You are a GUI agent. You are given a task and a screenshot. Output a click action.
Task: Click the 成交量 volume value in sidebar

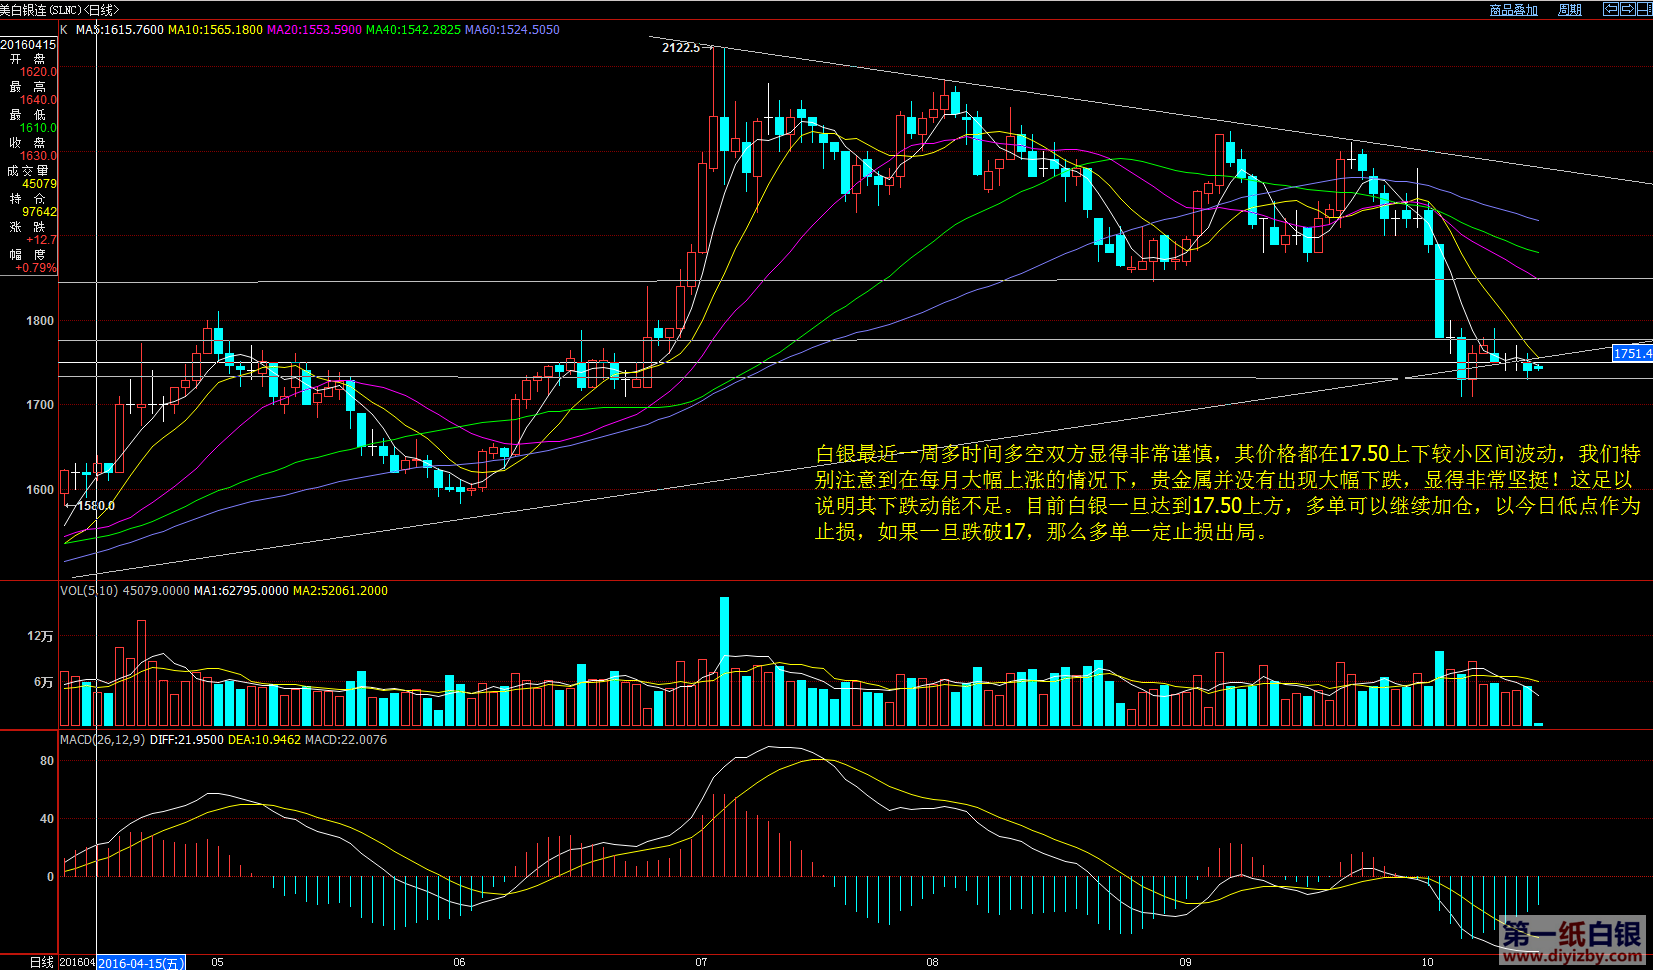(x=39, y=184)
